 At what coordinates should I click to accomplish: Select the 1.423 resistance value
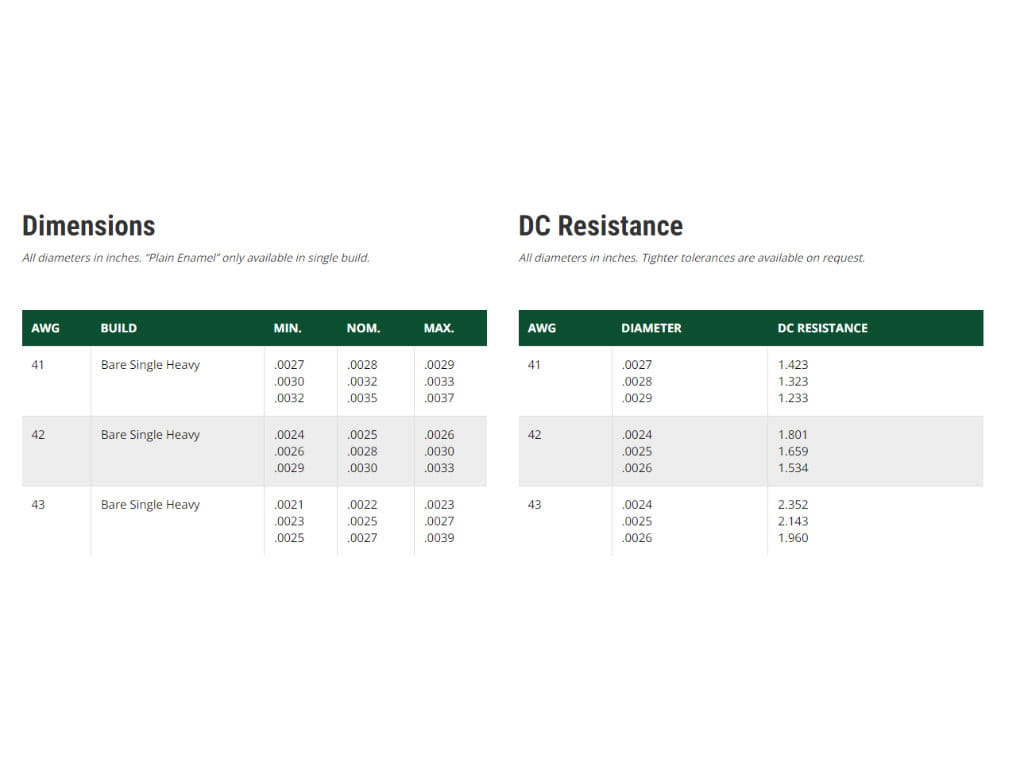tap(793, 365)
